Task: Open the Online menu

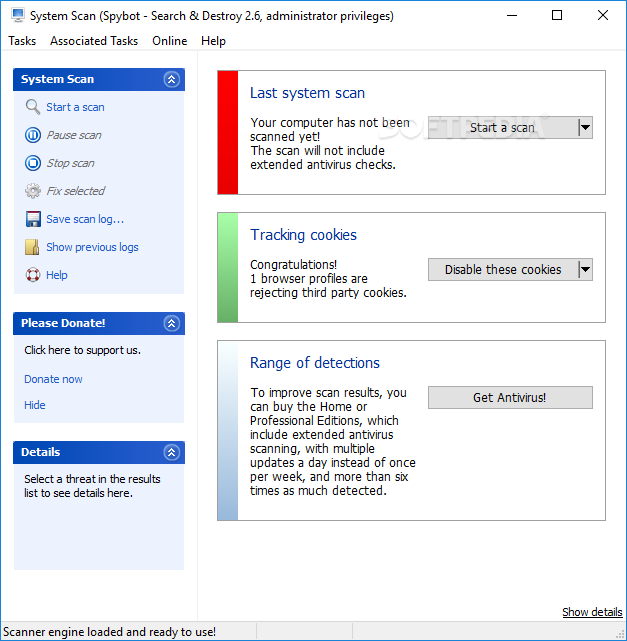Action: point(170,41)
